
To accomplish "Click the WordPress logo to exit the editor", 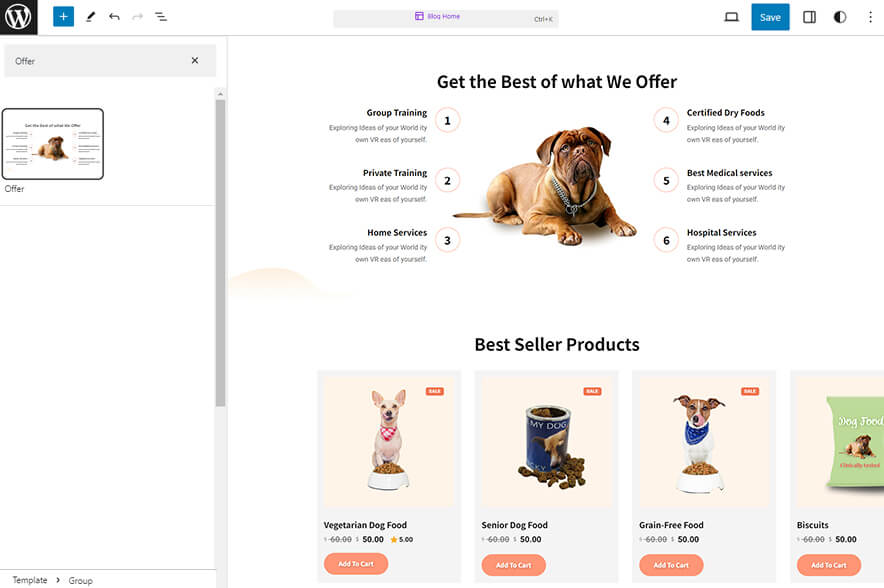I will [x=16, y=16].
